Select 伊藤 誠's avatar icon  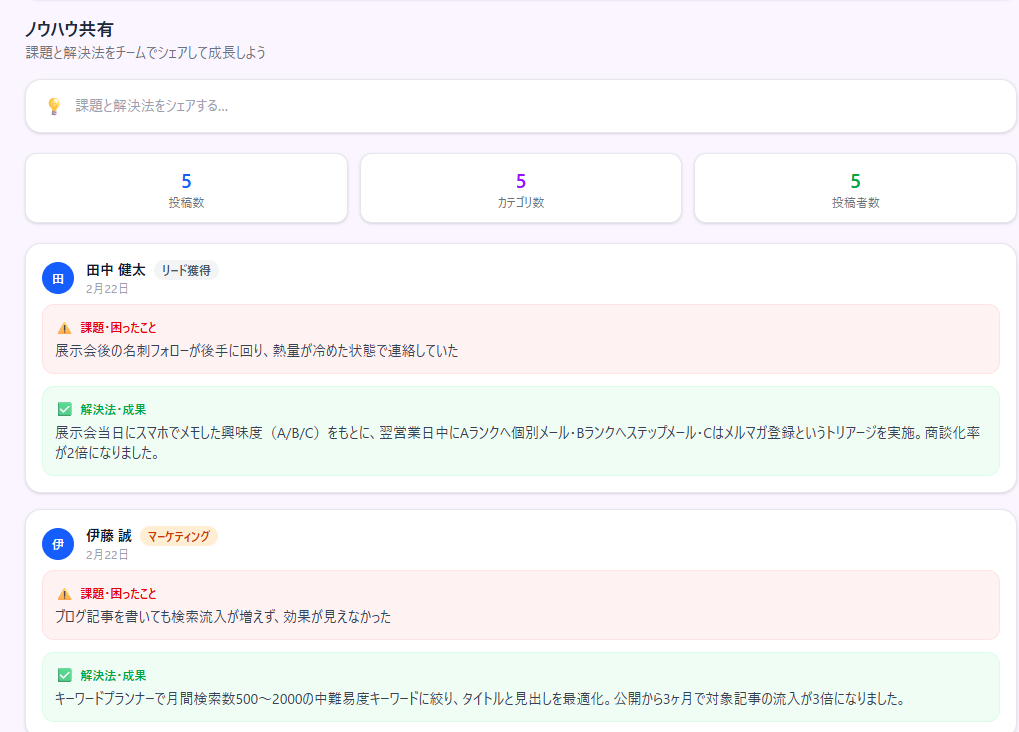[58, 543]
